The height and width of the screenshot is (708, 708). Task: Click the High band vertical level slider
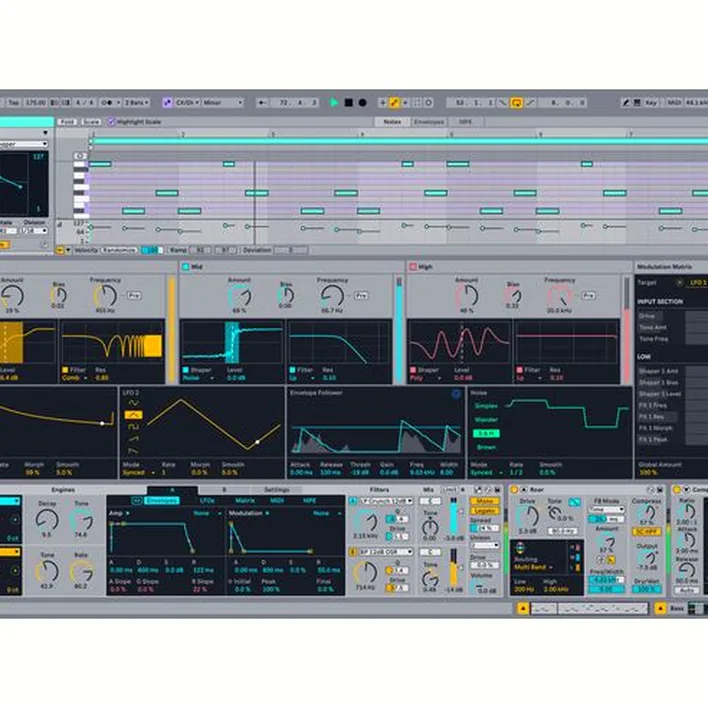626,331
